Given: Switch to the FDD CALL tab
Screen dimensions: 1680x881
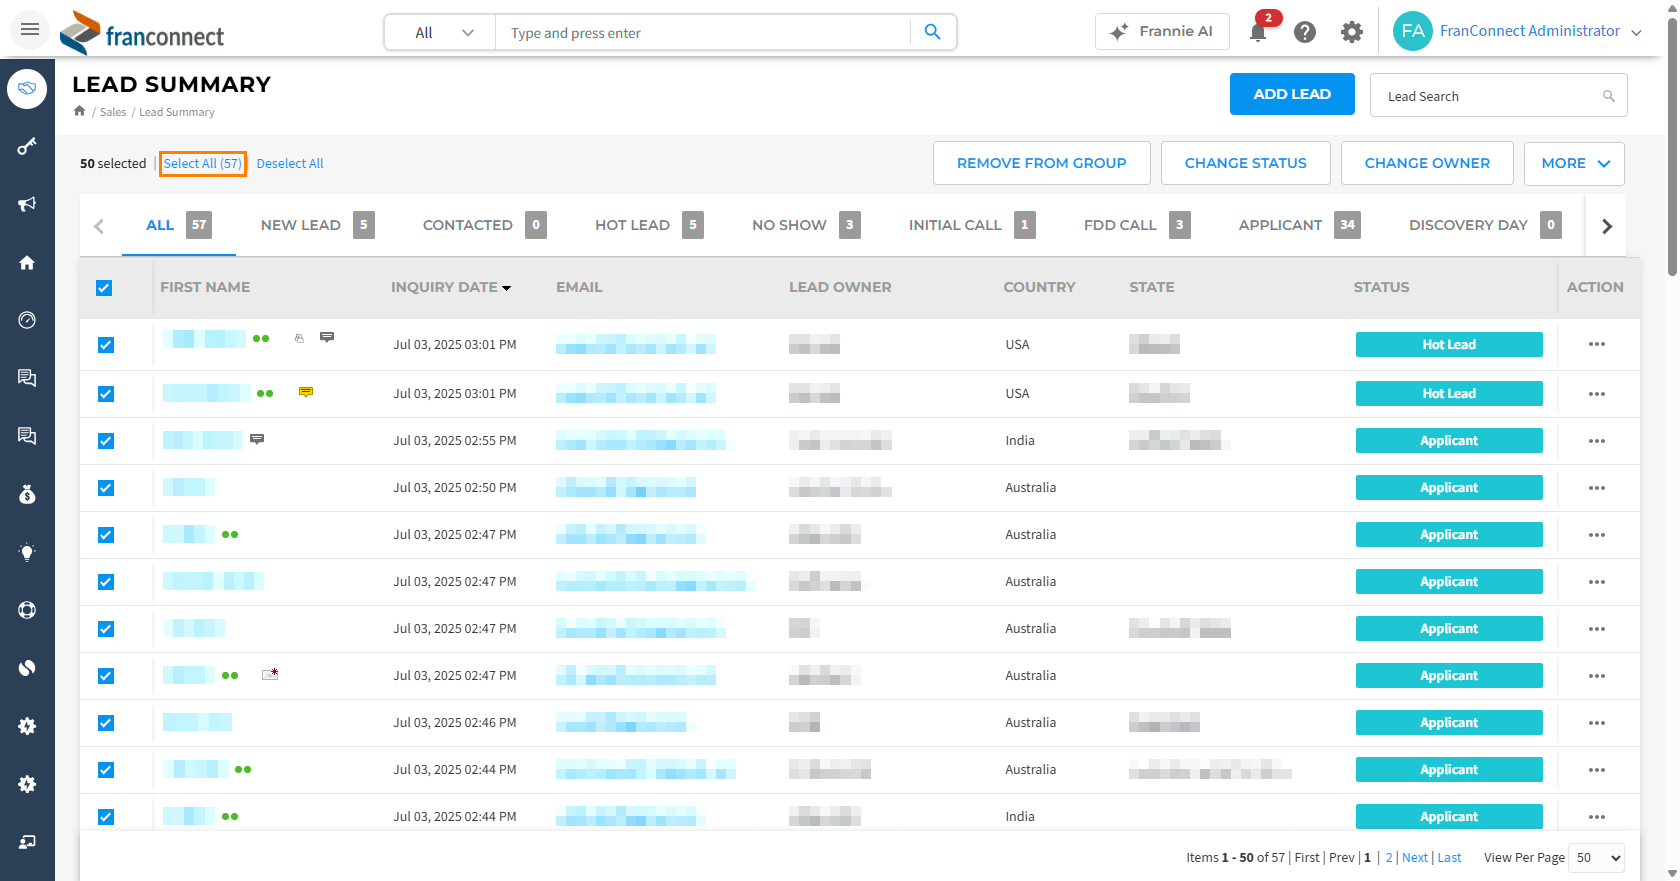Looking at the screenshot, I should [1137, 225].
